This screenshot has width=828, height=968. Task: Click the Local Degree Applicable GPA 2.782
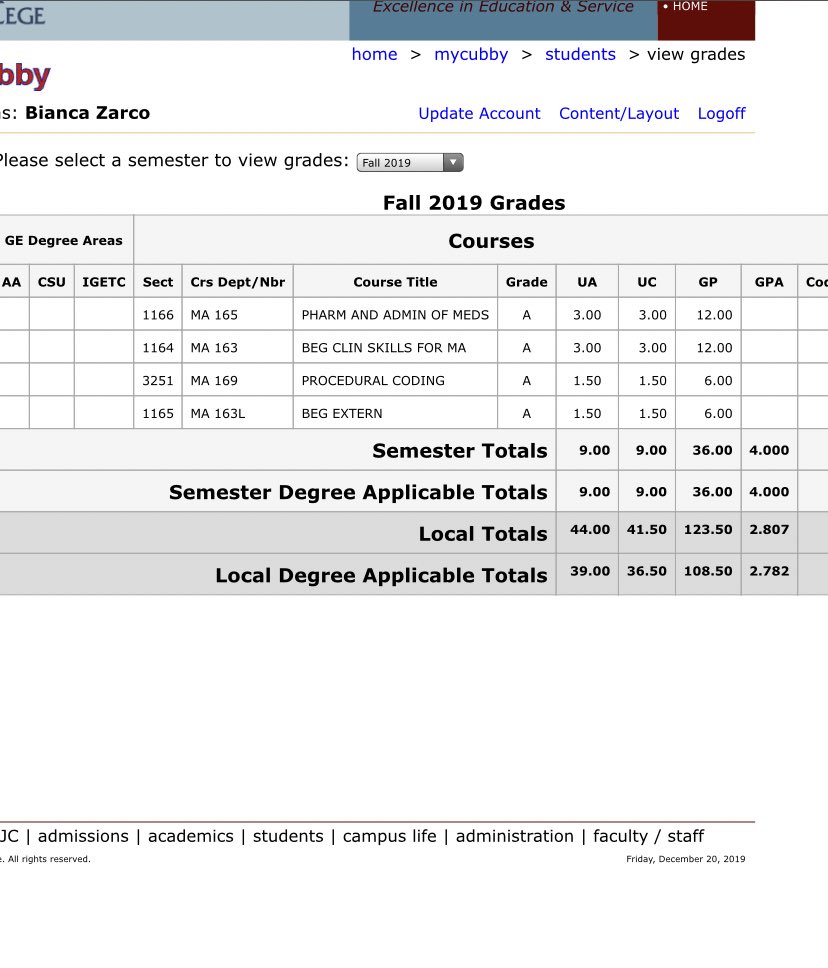click(x=769, y=570)
